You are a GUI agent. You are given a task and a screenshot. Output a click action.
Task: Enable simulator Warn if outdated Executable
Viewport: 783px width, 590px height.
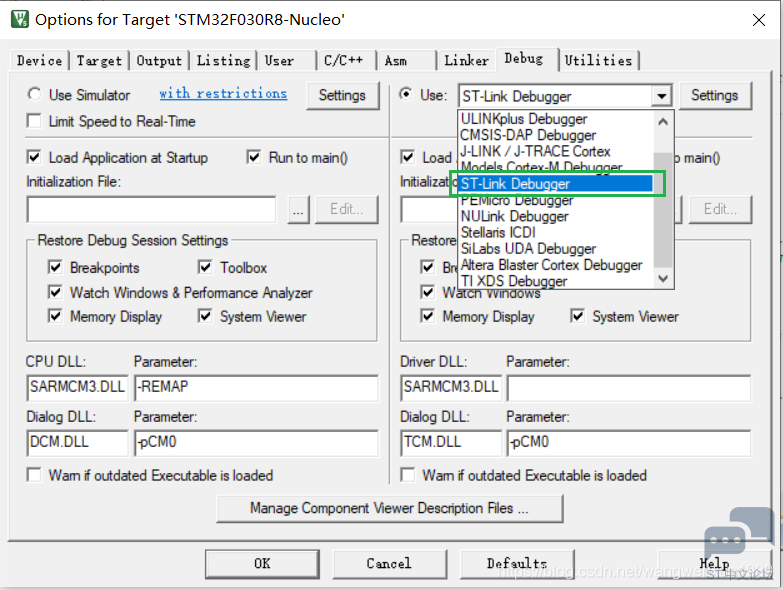[x=34, y=475]
